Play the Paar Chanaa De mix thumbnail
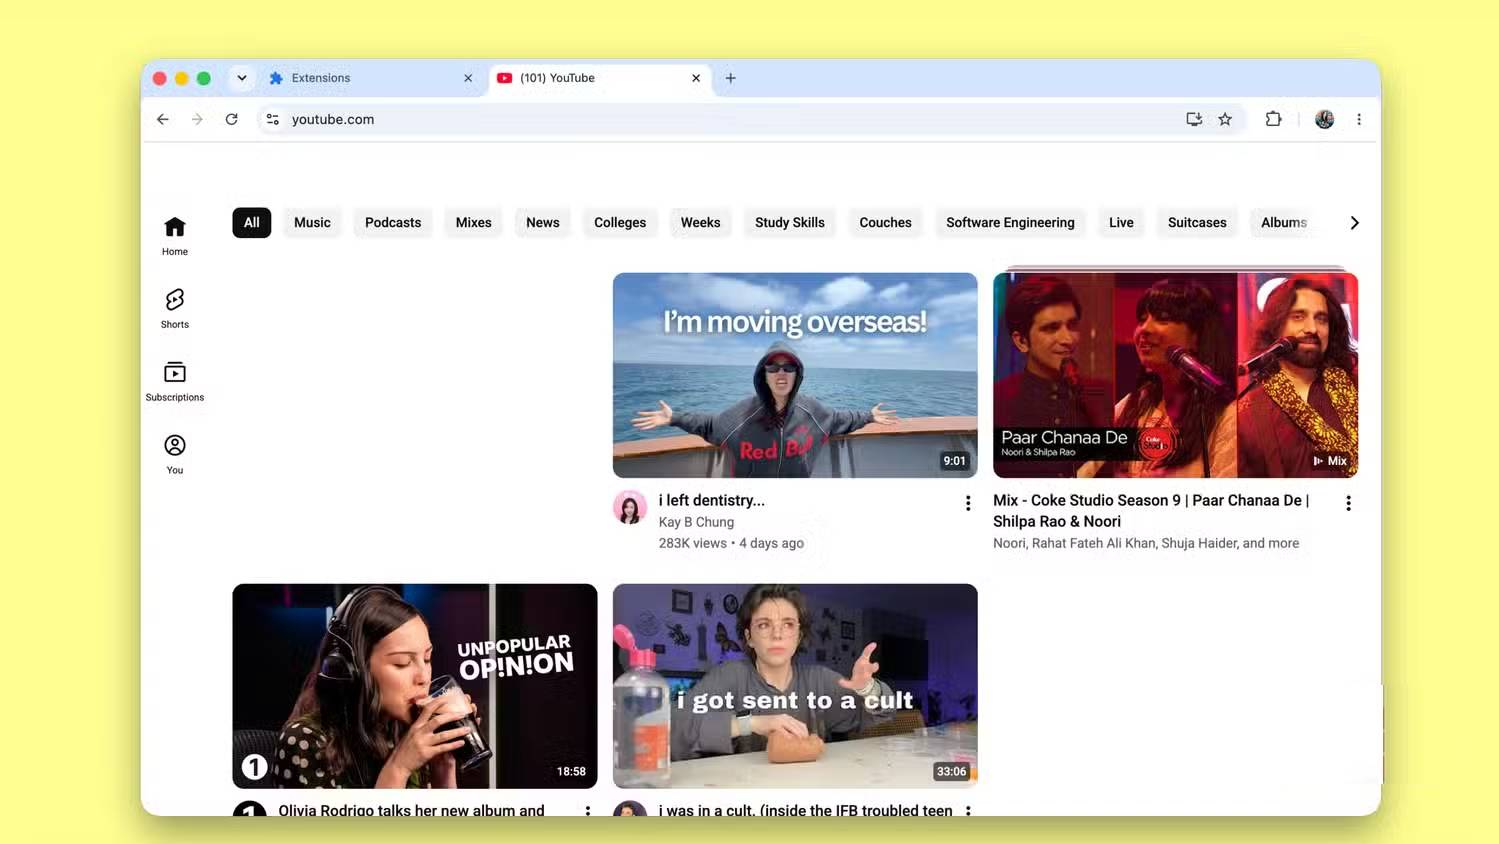This screenshot has height=844, width=1499. coord(1175,375)
